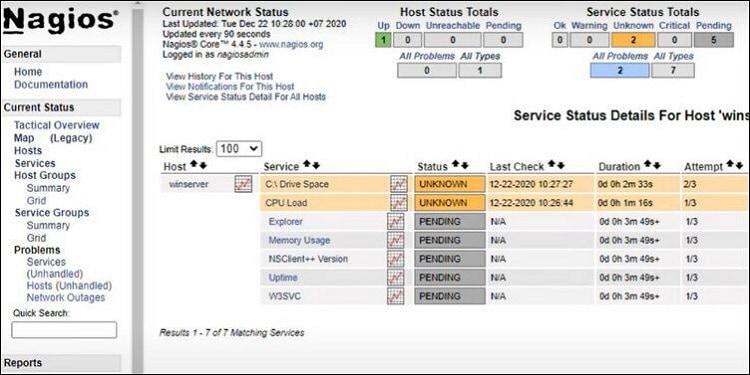Open Network Outages link
This screenshot has height=375, width=750.
(66, 298)
